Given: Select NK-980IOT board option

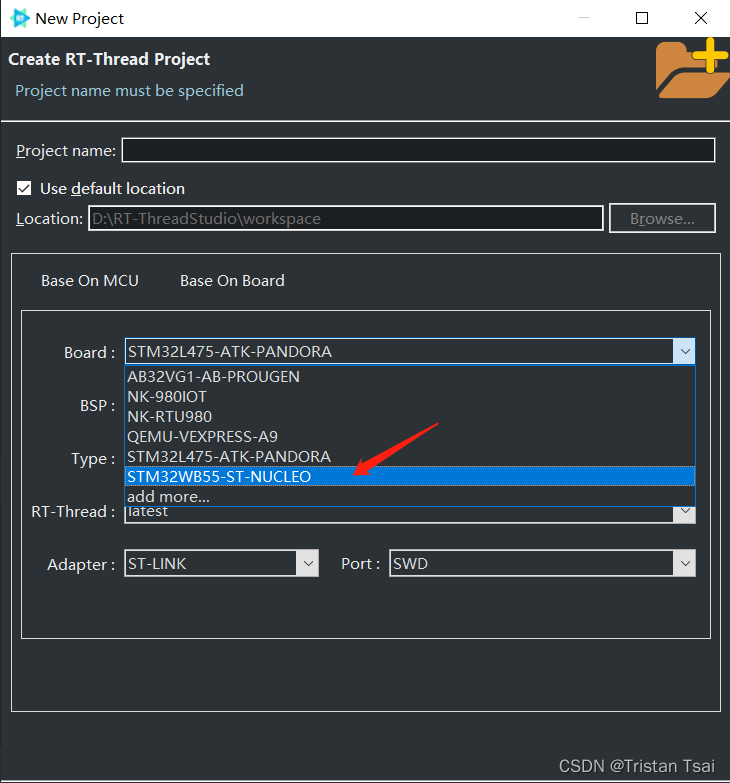Looking at the screenshot, I should 409,396.
